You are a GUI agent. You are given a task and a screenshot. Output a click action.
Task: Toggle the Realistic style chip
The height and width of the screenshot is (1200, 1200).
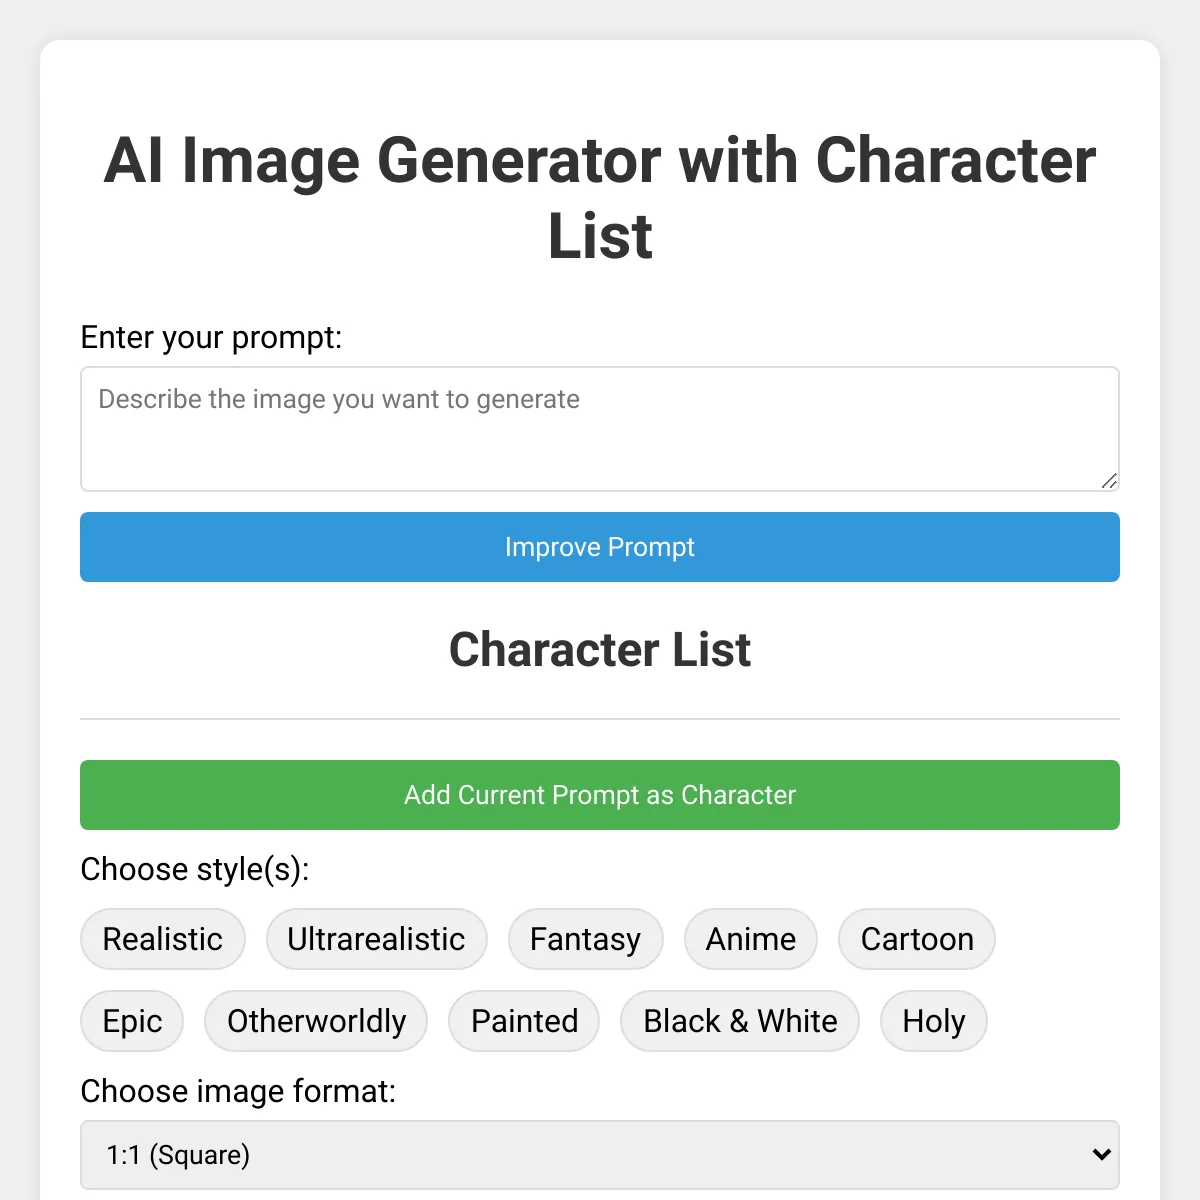pyautogui.click(x=163, y=939)
